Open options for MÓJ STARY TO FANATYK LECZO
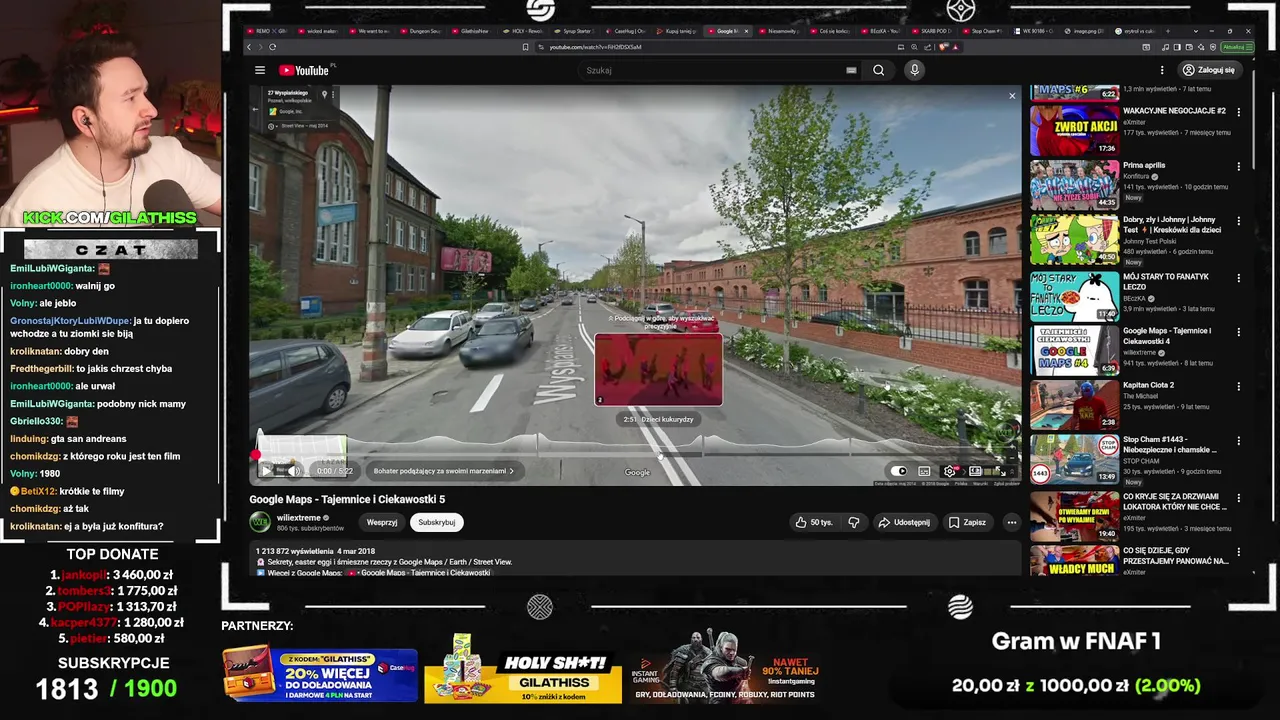Image resolution: width=1280 pixels, height=720 pixels. [x=1238, y=277]
